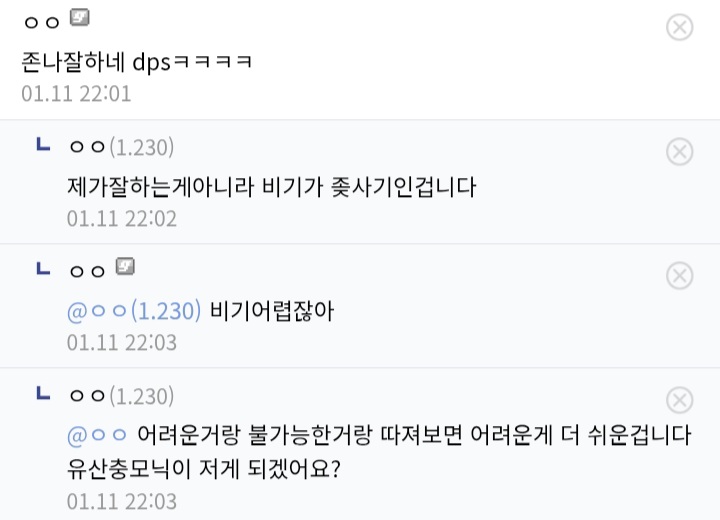Click the comment text '존나잘하네 dpsㅋㅋㅋㅋ'

tap(137, 62)
